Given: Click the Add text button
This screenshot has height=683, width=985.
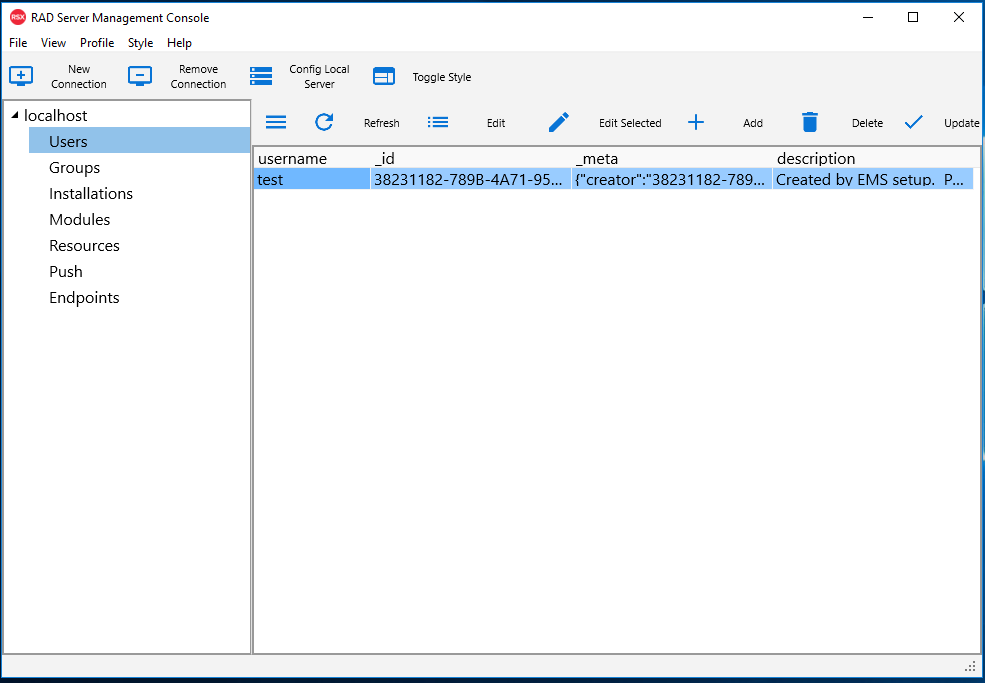Looking at the screenshot, I should tap(753, 123).
